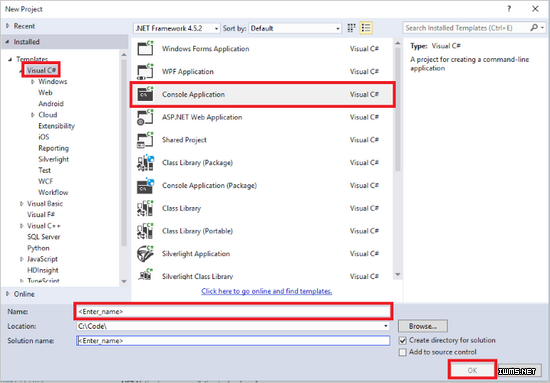Choose the Silverlight Application icon
550x383 pixels.
145,254
